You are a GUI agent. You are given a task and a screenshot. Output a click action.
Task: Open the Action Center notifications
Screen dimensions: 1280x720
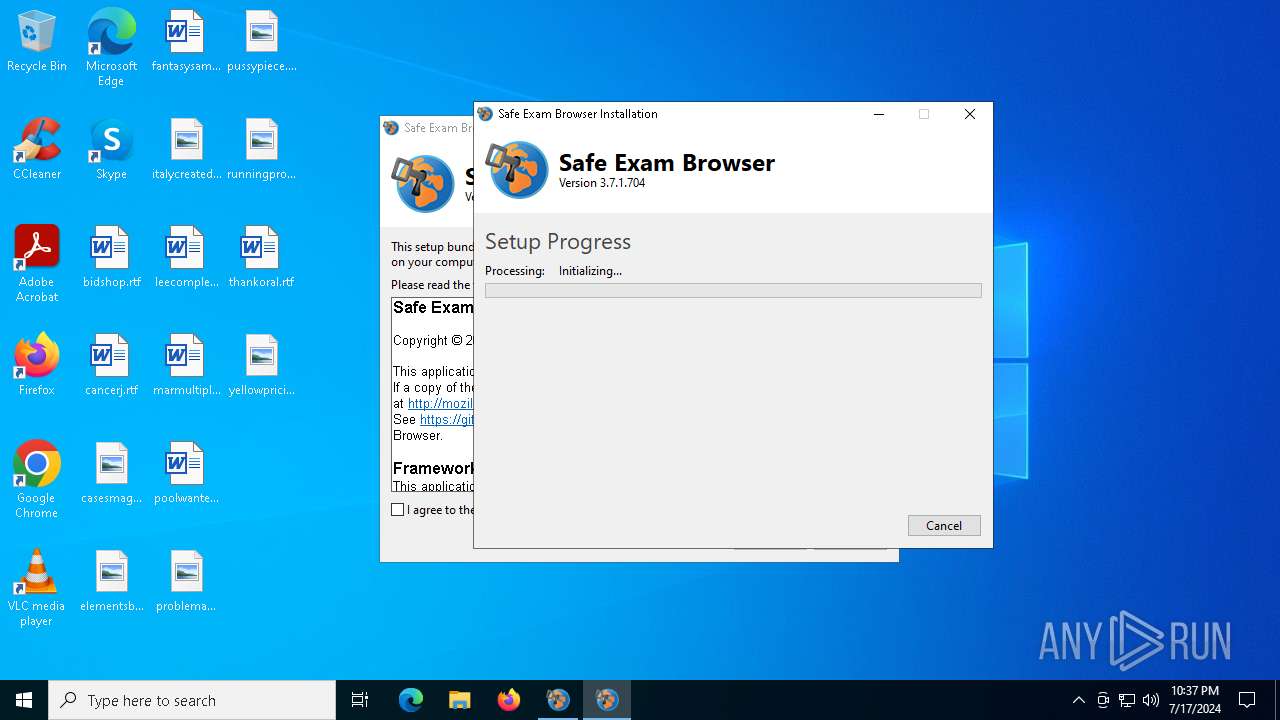point(1247,700)
